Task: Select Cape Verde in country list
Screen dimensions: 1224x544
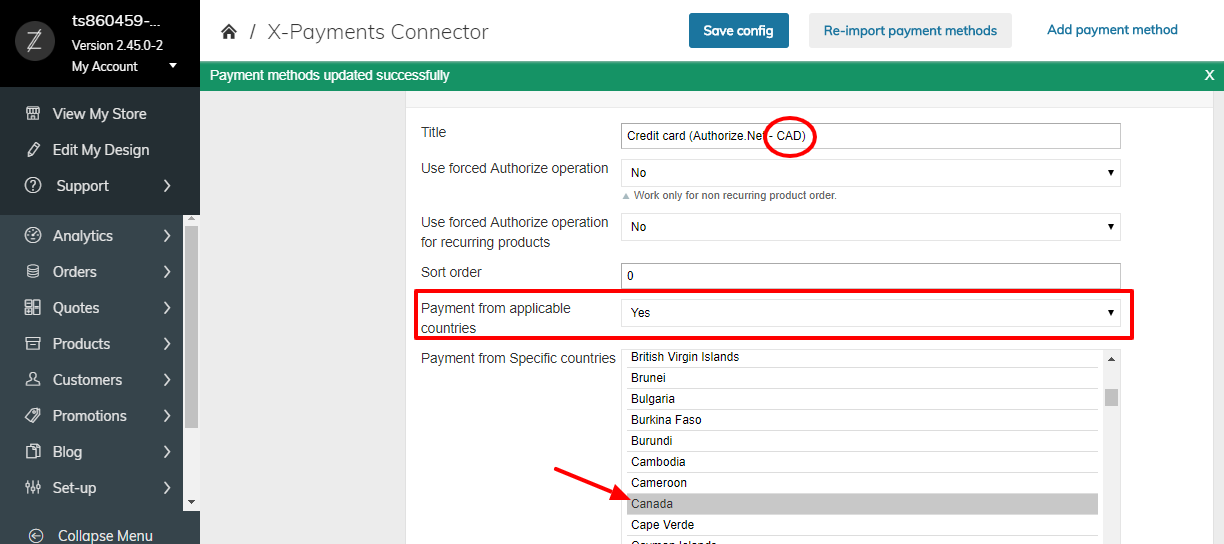Action: click(x=862, y=525)
